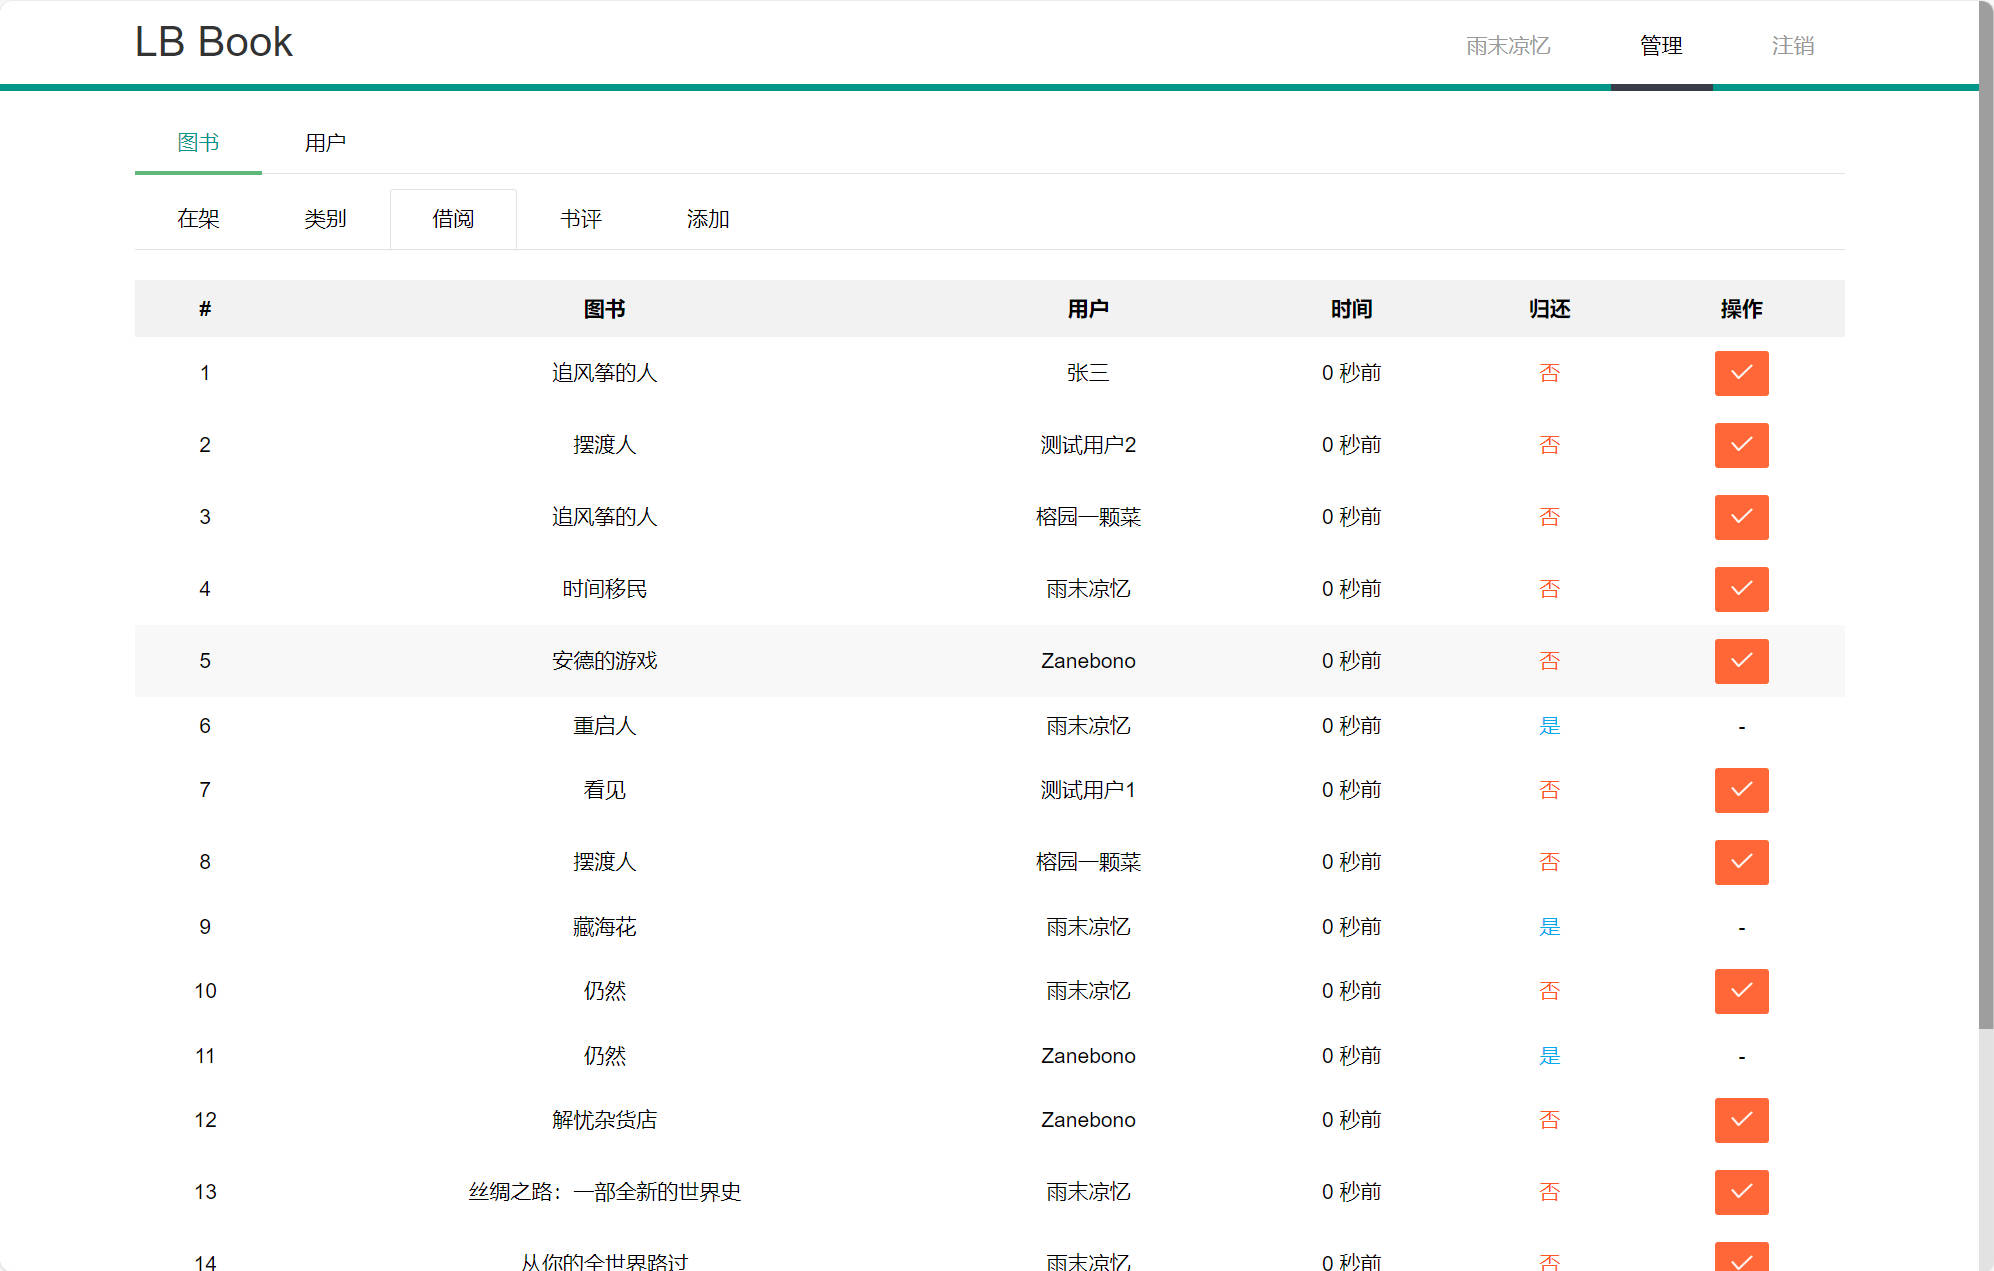Switch to the 用户 tab
The image size is (1994, 1271).
(x=327, y=143)
